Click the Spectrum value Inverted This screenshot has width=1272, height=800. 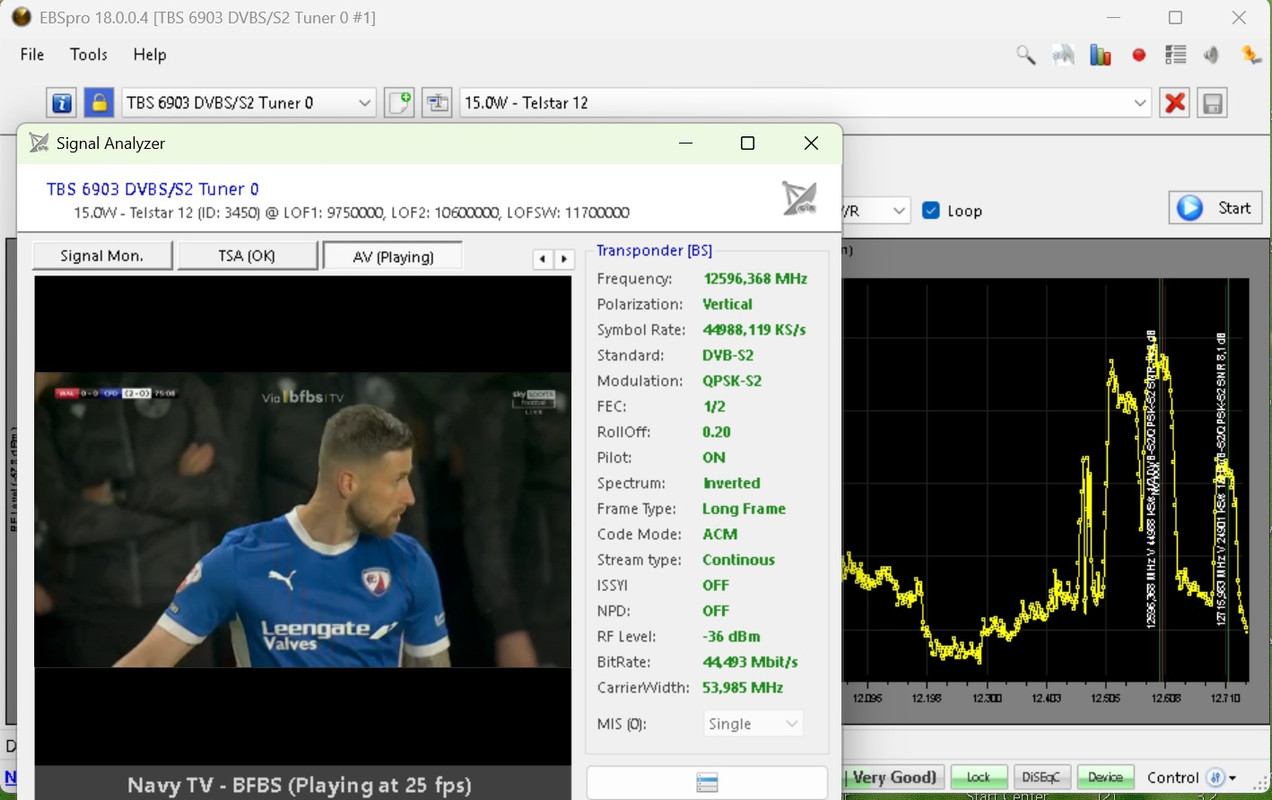[731, 483]
